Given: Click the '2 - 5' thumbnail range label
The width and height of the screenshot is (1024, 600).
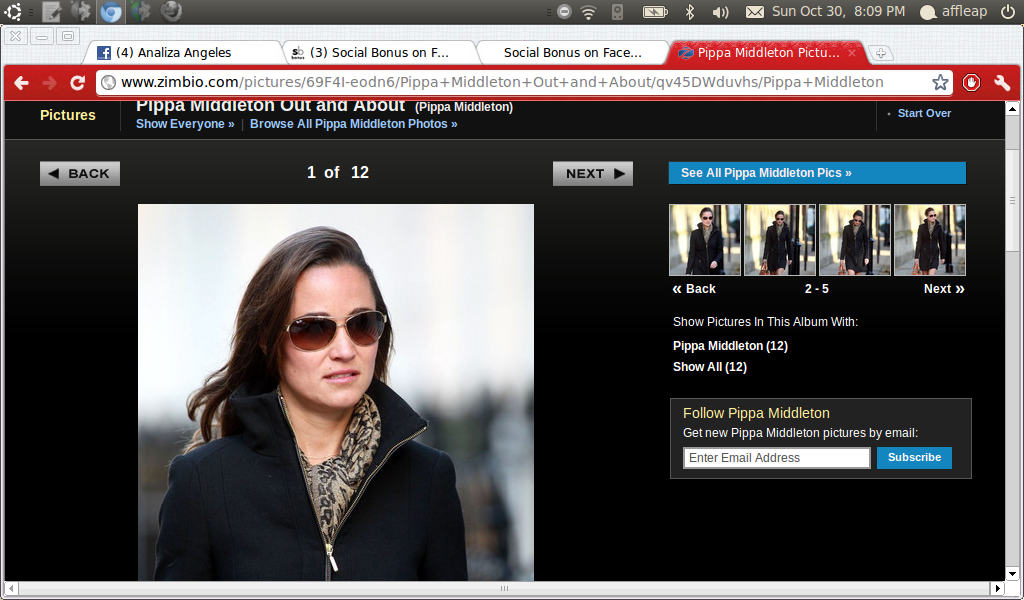Looking at the screenshot, I should pos(817,289).
